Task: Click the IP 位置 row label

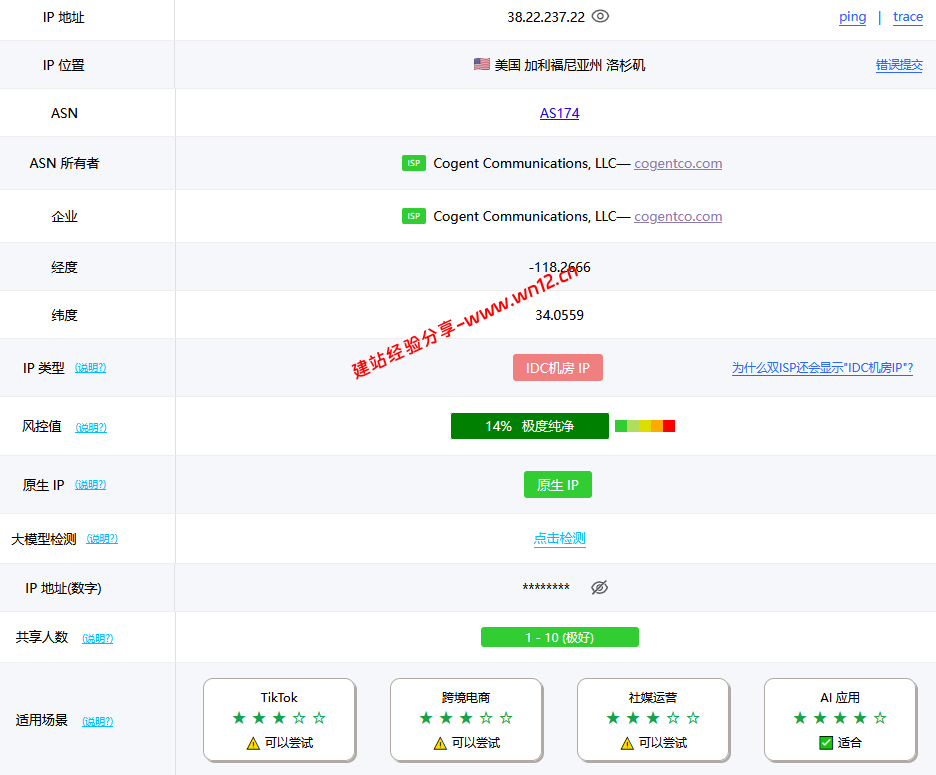Action: [x=63, y=65]
